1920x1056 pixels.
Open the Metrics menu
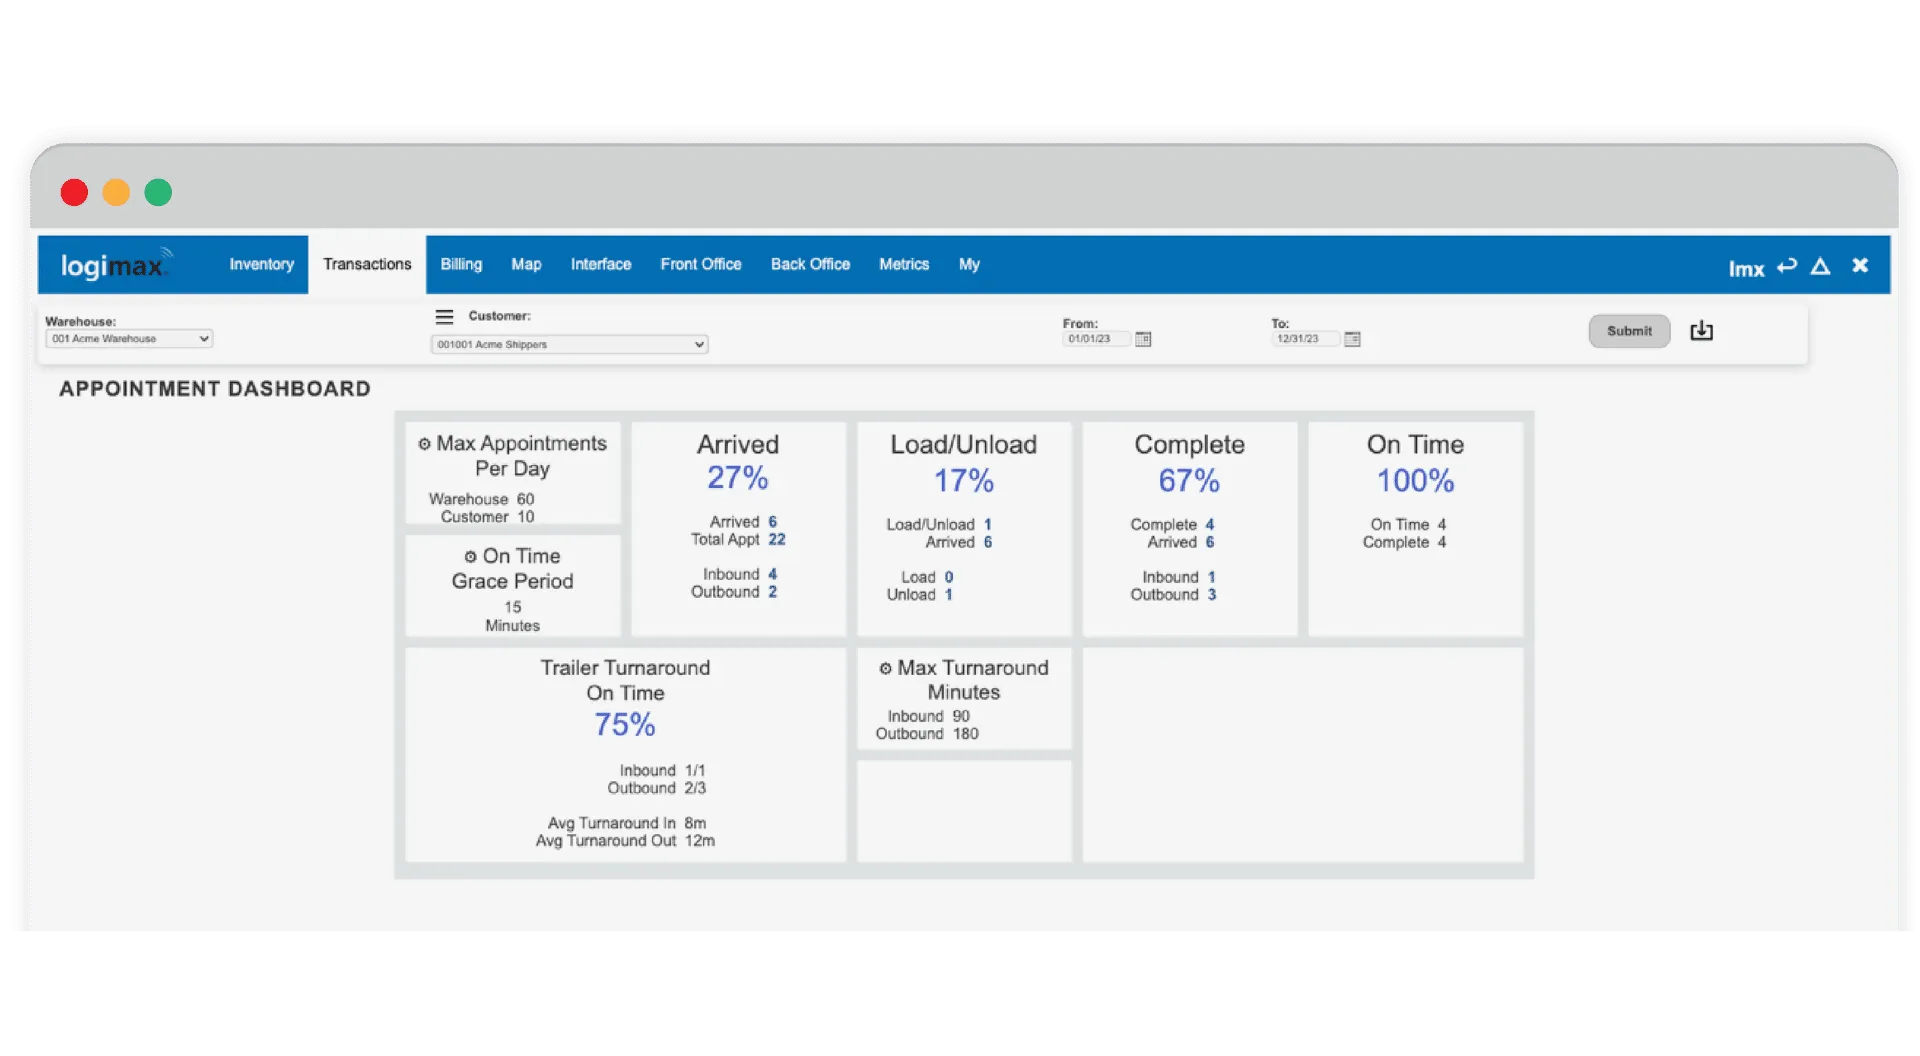pyautogui.click(x=903, y=265)
